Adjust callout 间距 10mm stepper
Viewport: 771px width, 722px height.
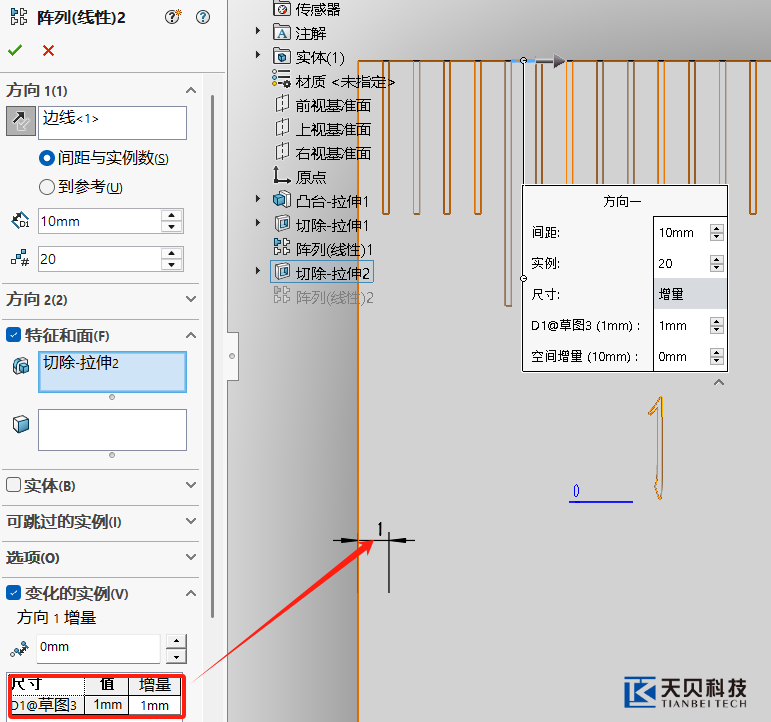click(716, 233)
